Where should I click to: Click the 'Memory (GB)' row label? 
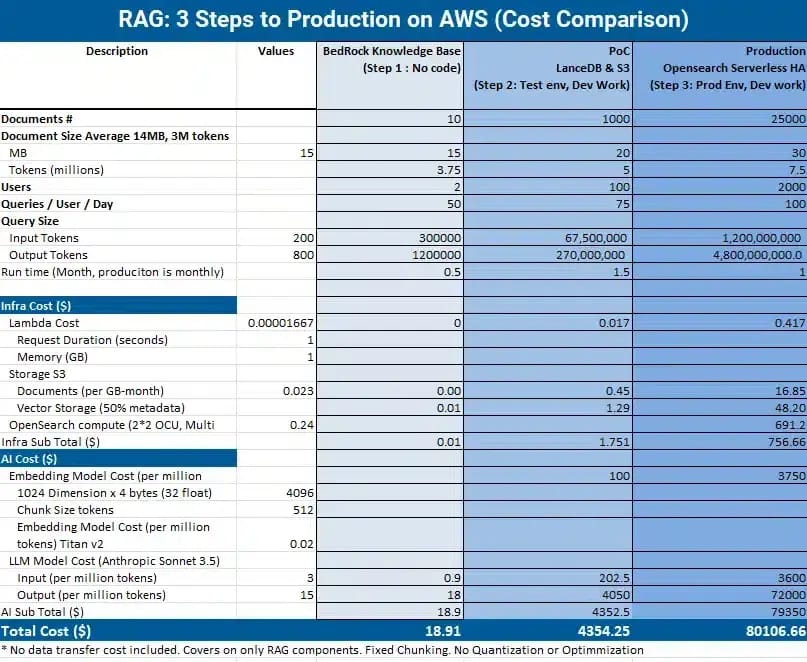[52, 357]
